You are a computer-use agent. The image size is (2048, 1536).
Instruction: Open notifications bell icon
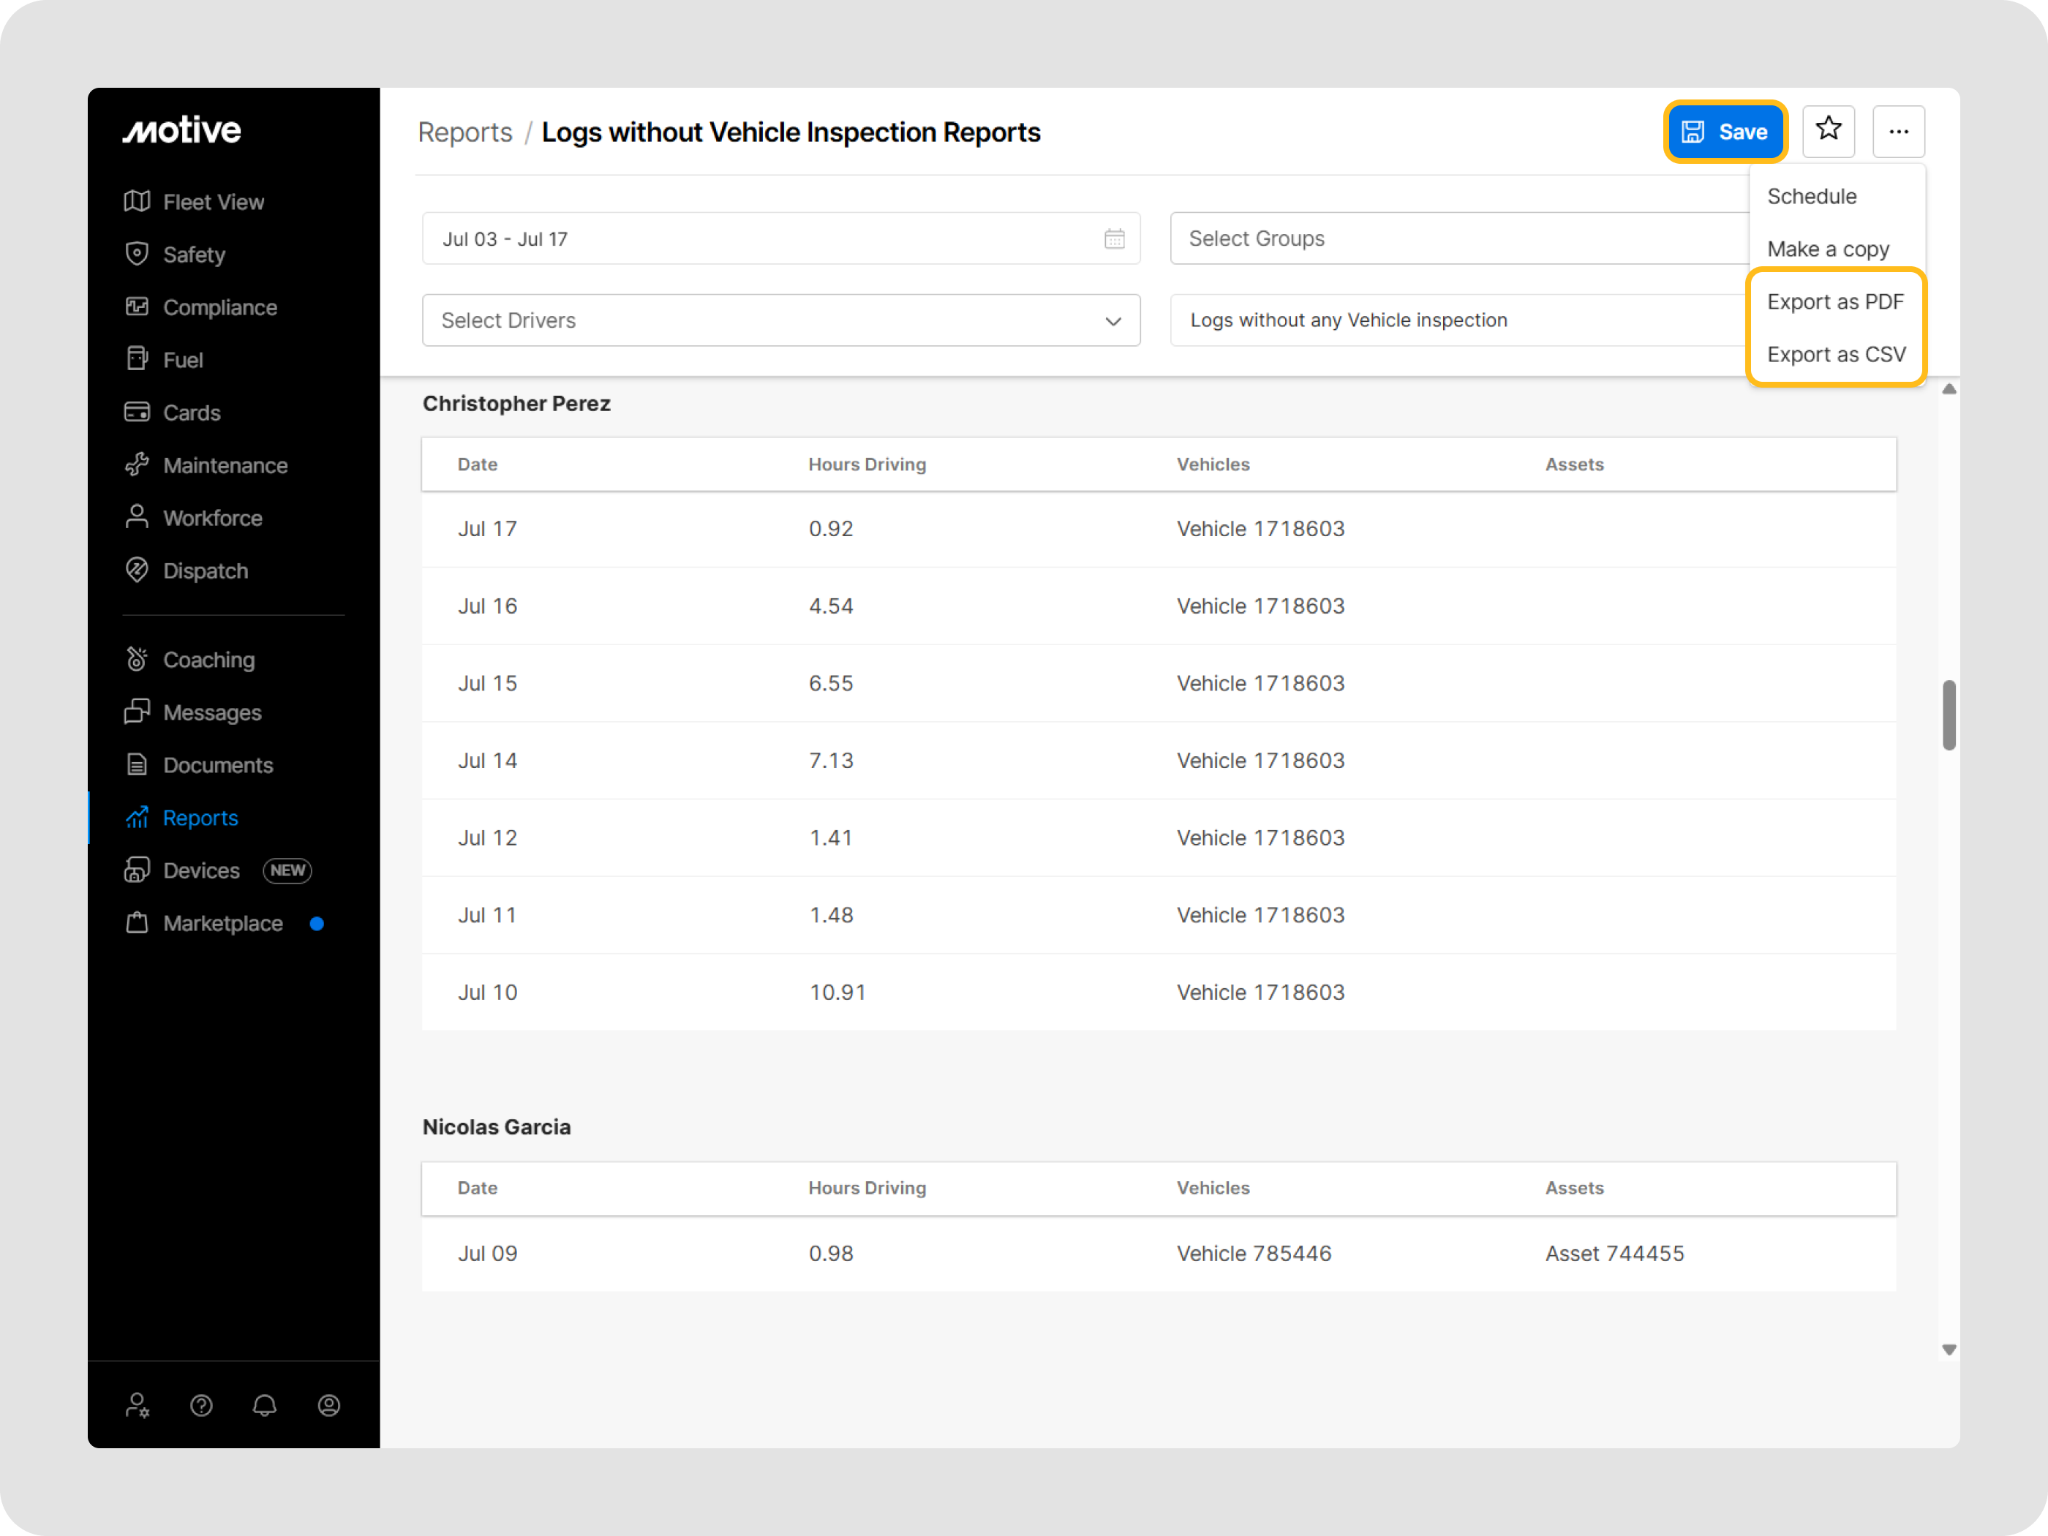tap(265, 1405)
